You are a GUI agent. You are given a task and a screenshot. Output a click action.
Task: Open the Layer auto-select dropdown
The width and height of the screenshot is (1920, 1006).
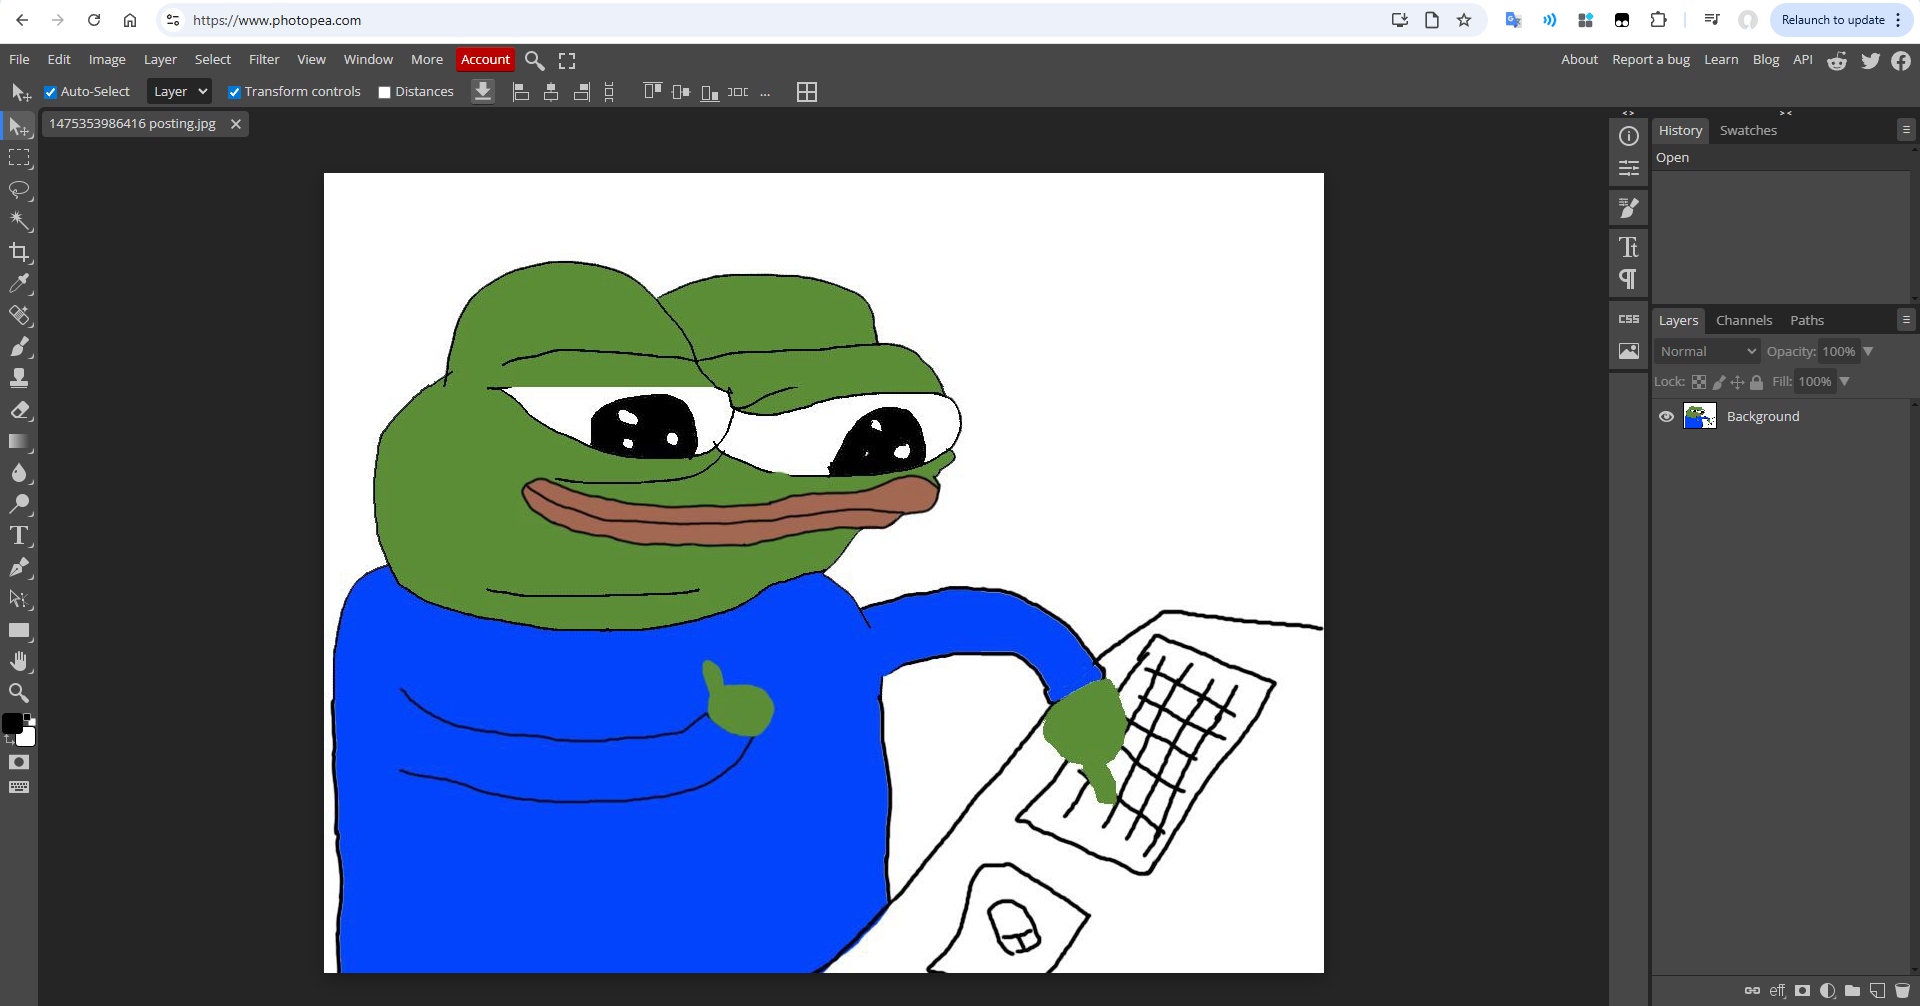[179, 91]
